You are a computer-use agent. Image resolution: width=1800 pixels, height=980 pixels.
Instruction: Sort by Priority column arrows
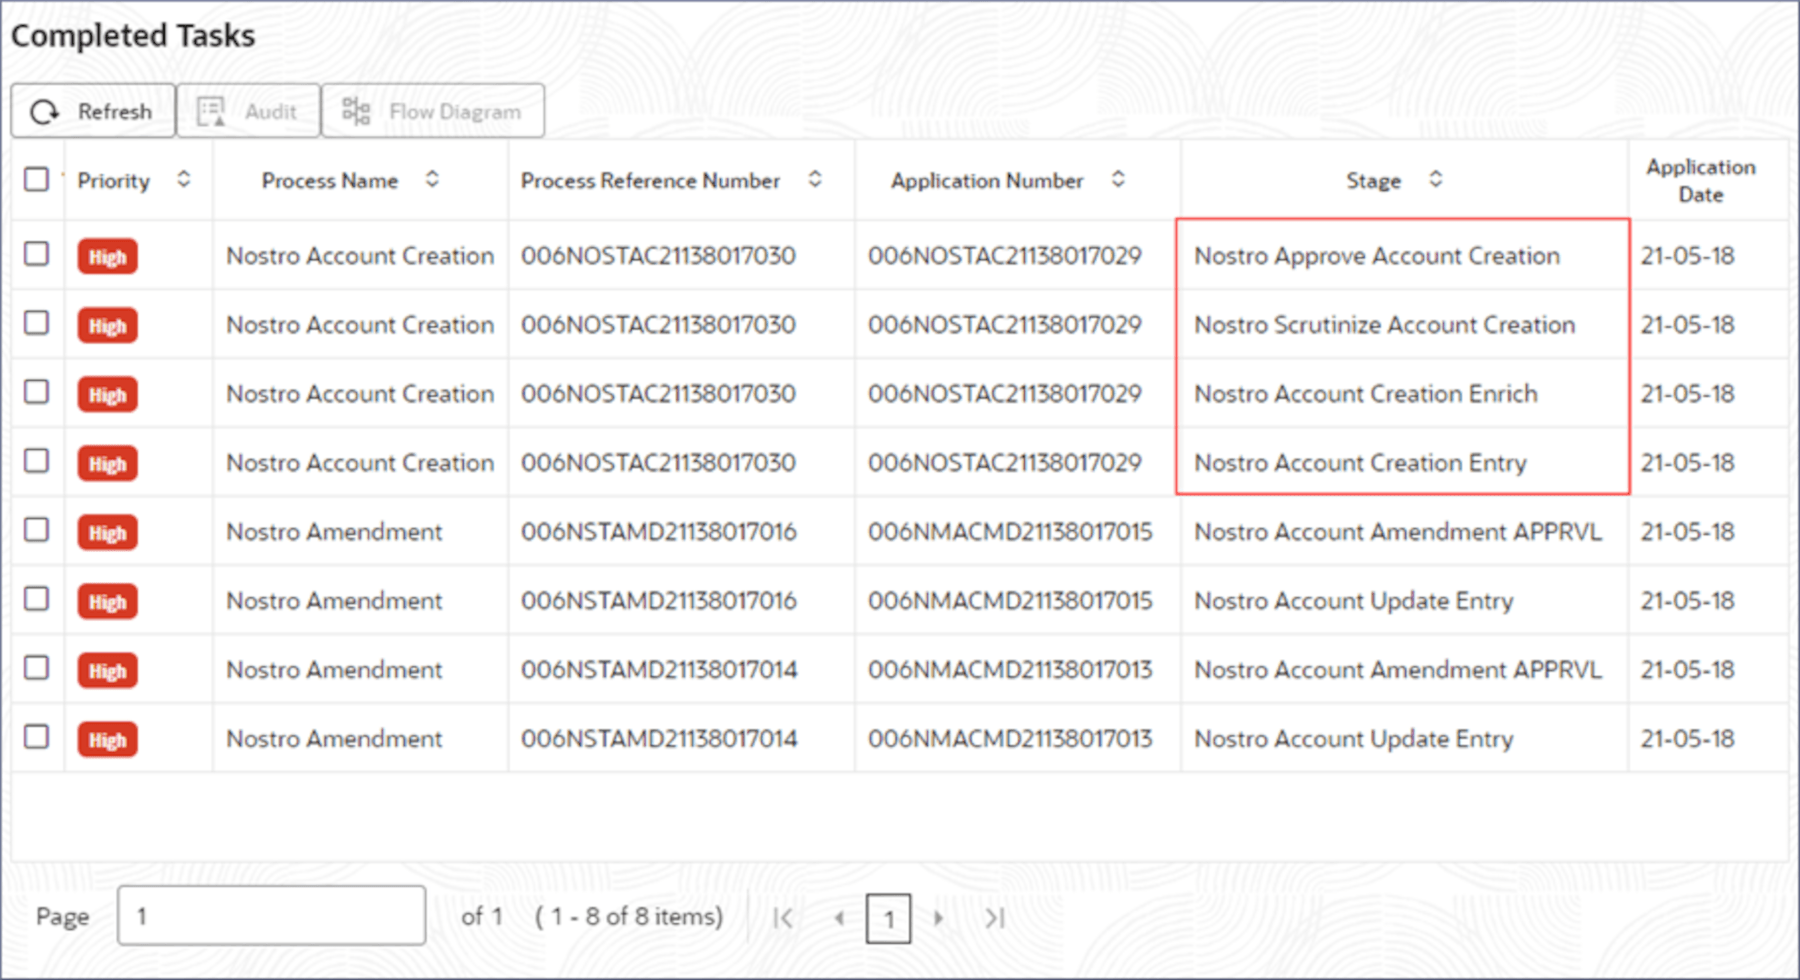coord(184,179)
